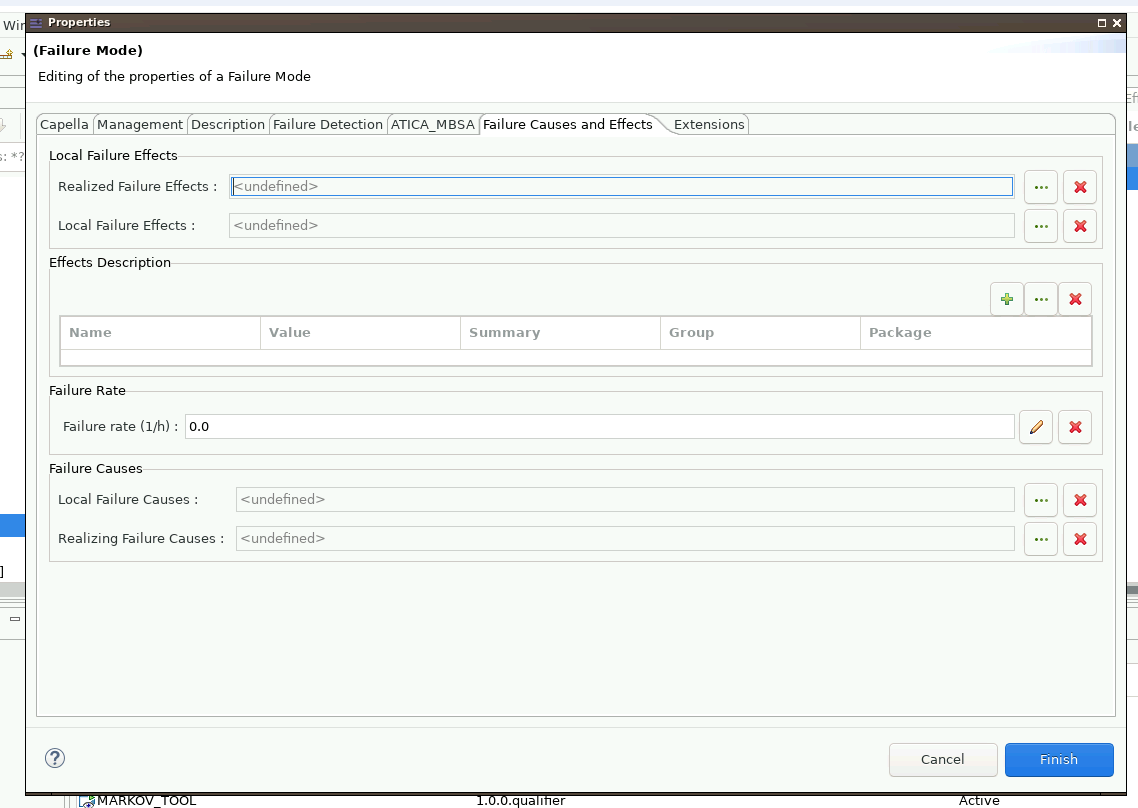Edit the Failure rate with pencil icon
The height and width of the screenshot is (808, 1138).
1036,427
